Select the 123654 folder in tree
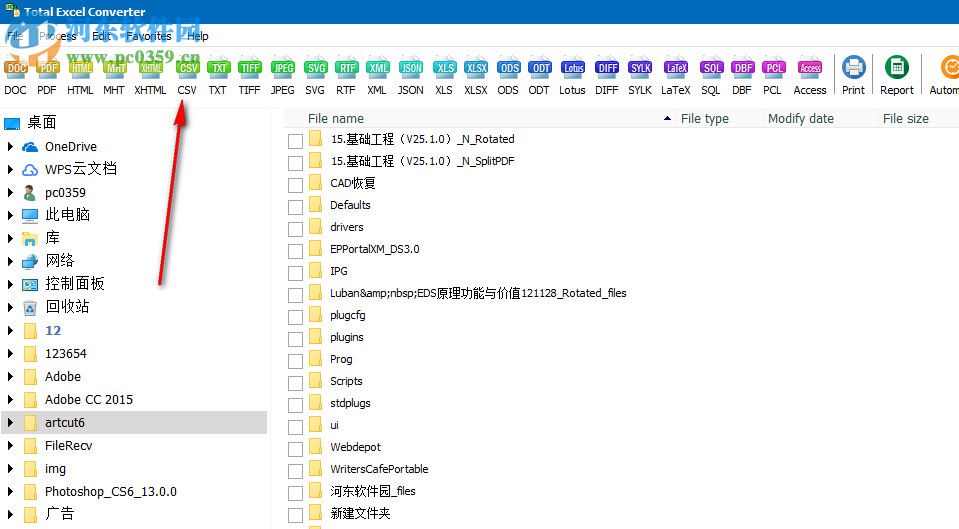This screenshot has height=529, width=959. 65,353
